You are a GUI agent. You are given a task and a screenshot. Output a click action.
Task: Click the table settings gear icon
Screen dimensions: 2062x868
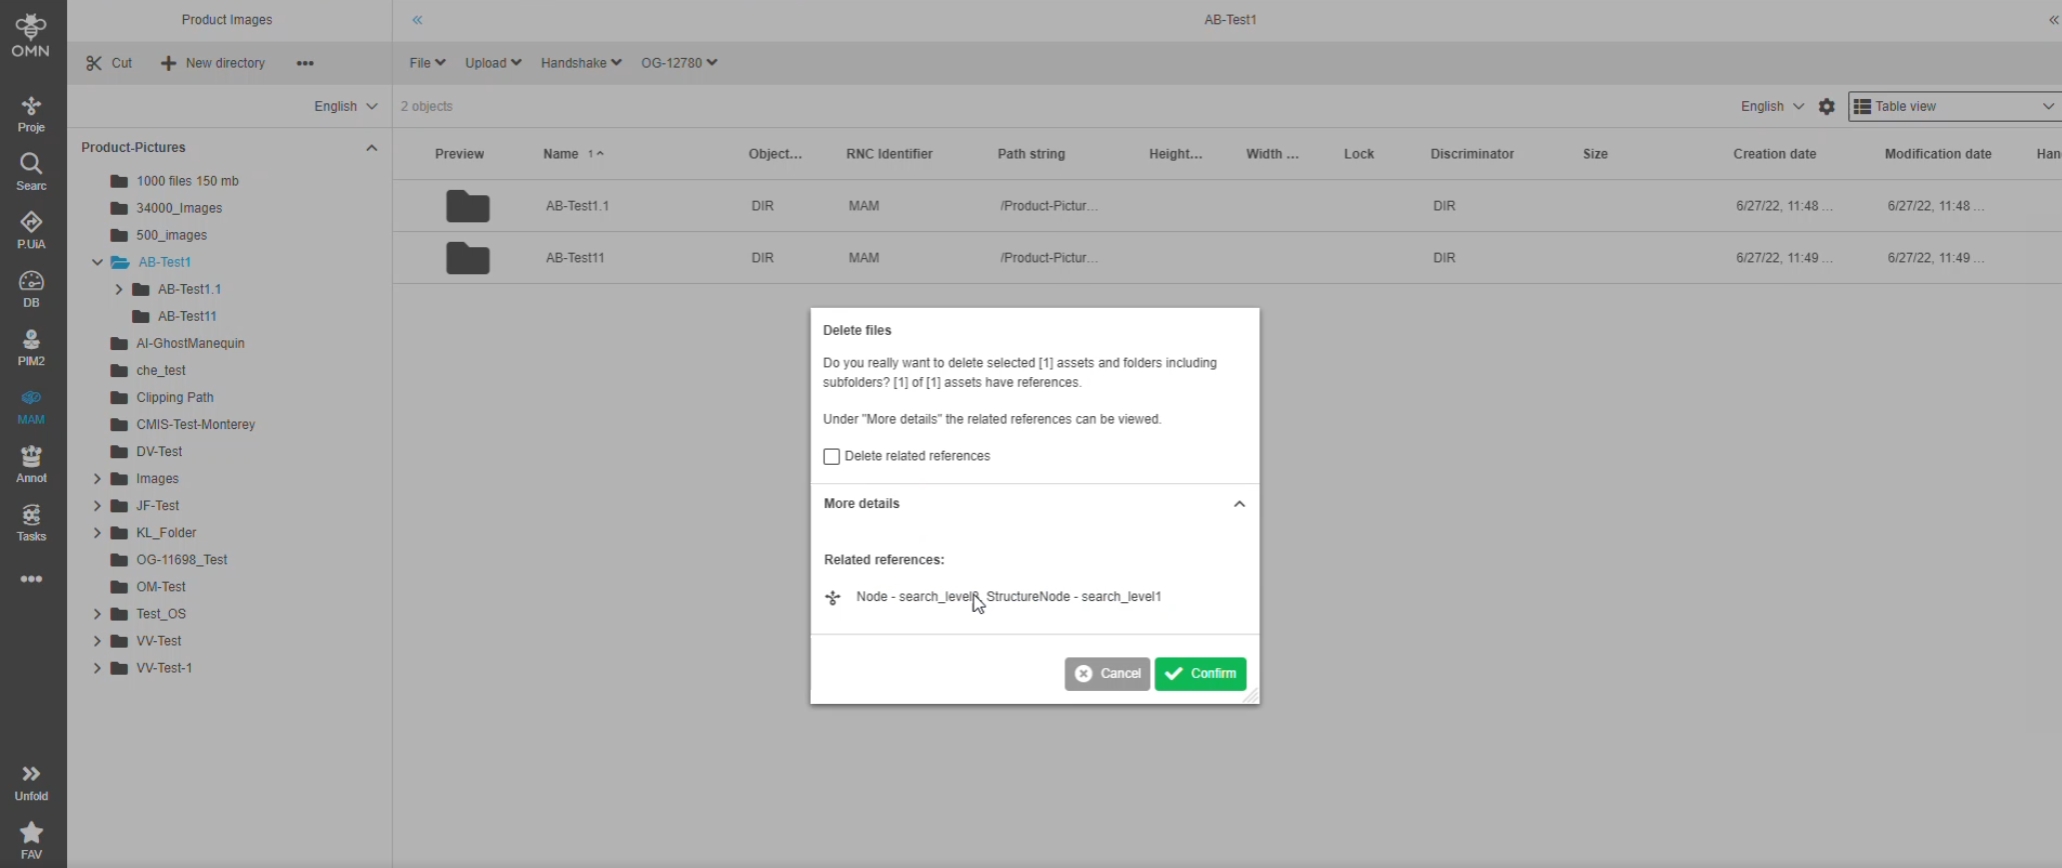pyautogui.click(x=1826, y=106)
